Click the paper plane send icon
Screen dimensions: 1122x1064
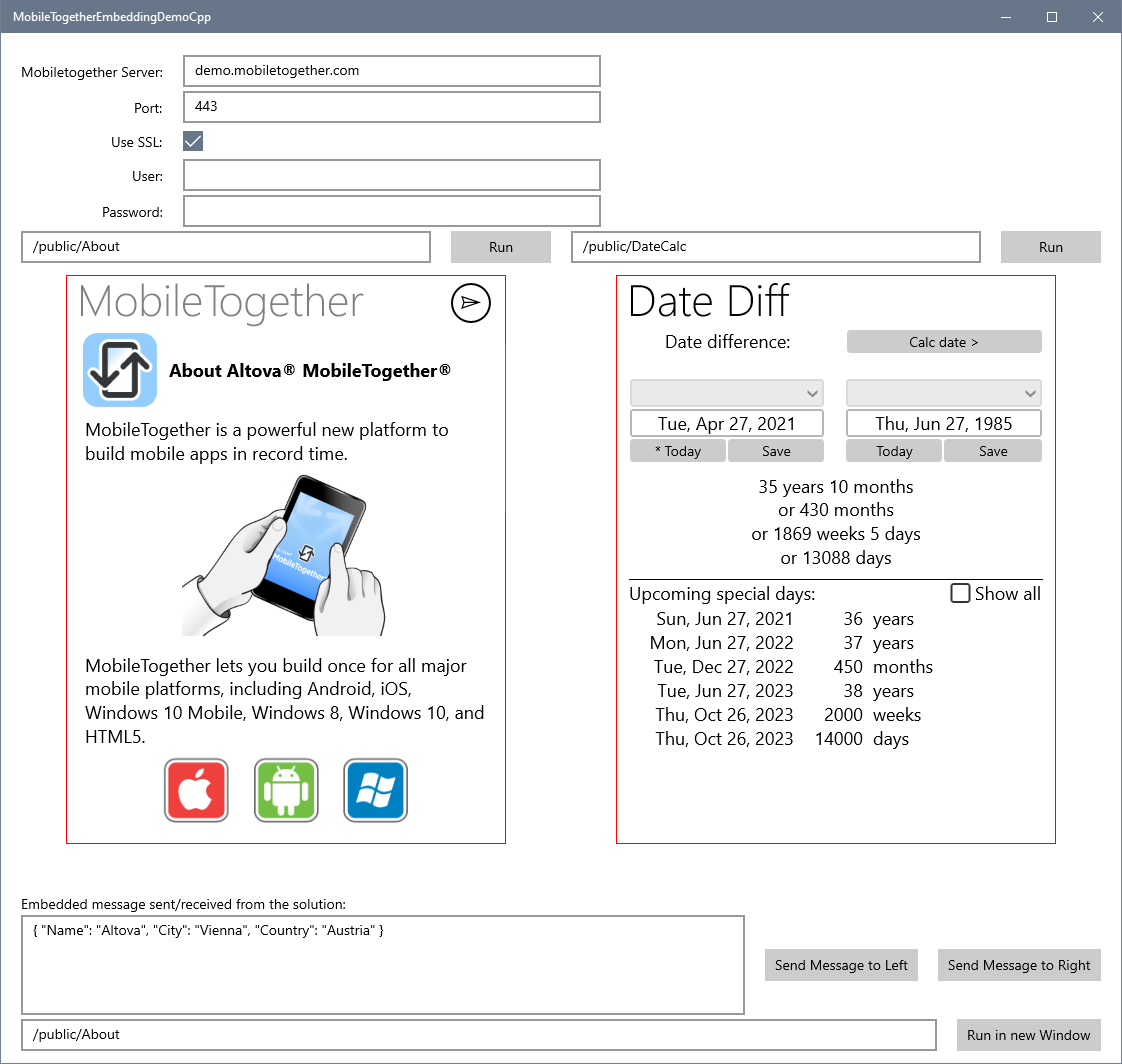(x=471, y=303)
